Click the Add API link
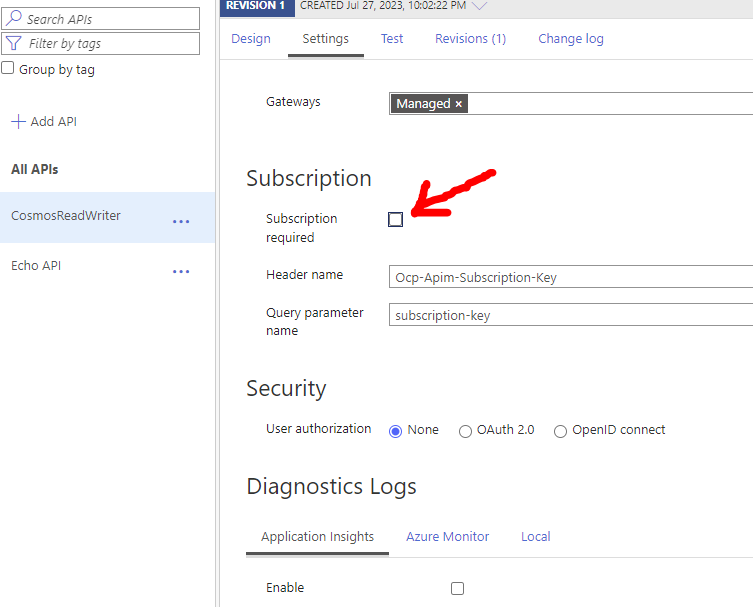753x607 pixels. click(x=54, y=121)
